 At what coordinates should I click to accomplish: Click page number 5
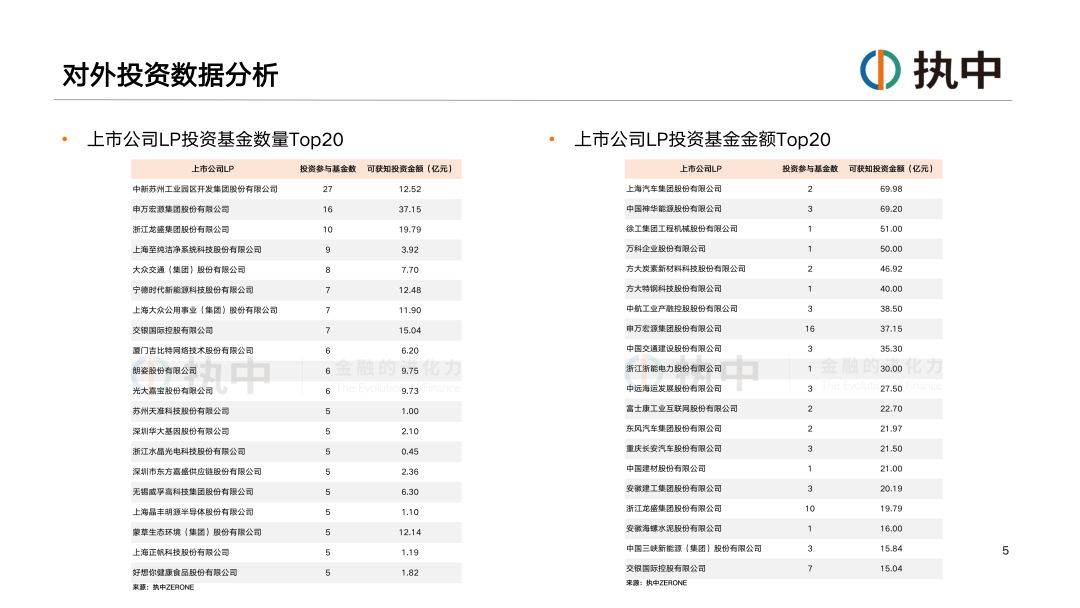1006,550
